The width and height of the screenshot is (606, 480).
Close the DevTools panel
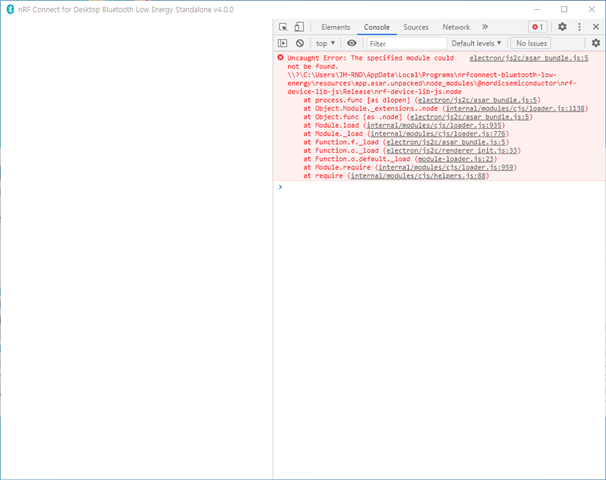(596, 27)
